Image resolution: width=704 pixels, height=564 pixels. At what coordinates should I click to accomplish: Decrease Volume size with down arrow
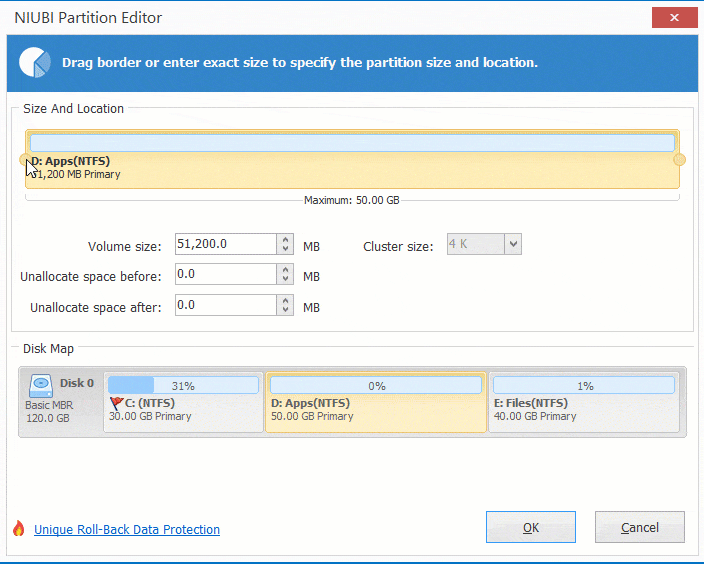286,249
